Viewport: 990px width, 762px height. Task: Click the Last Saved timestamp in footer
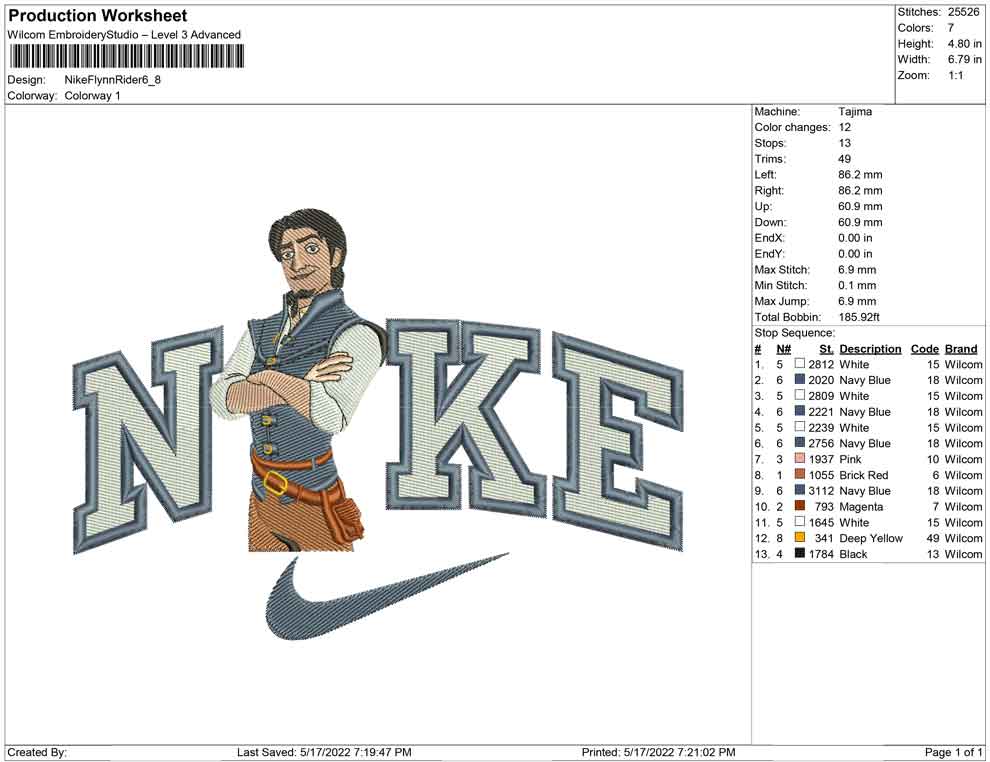[x=324, y=752]
